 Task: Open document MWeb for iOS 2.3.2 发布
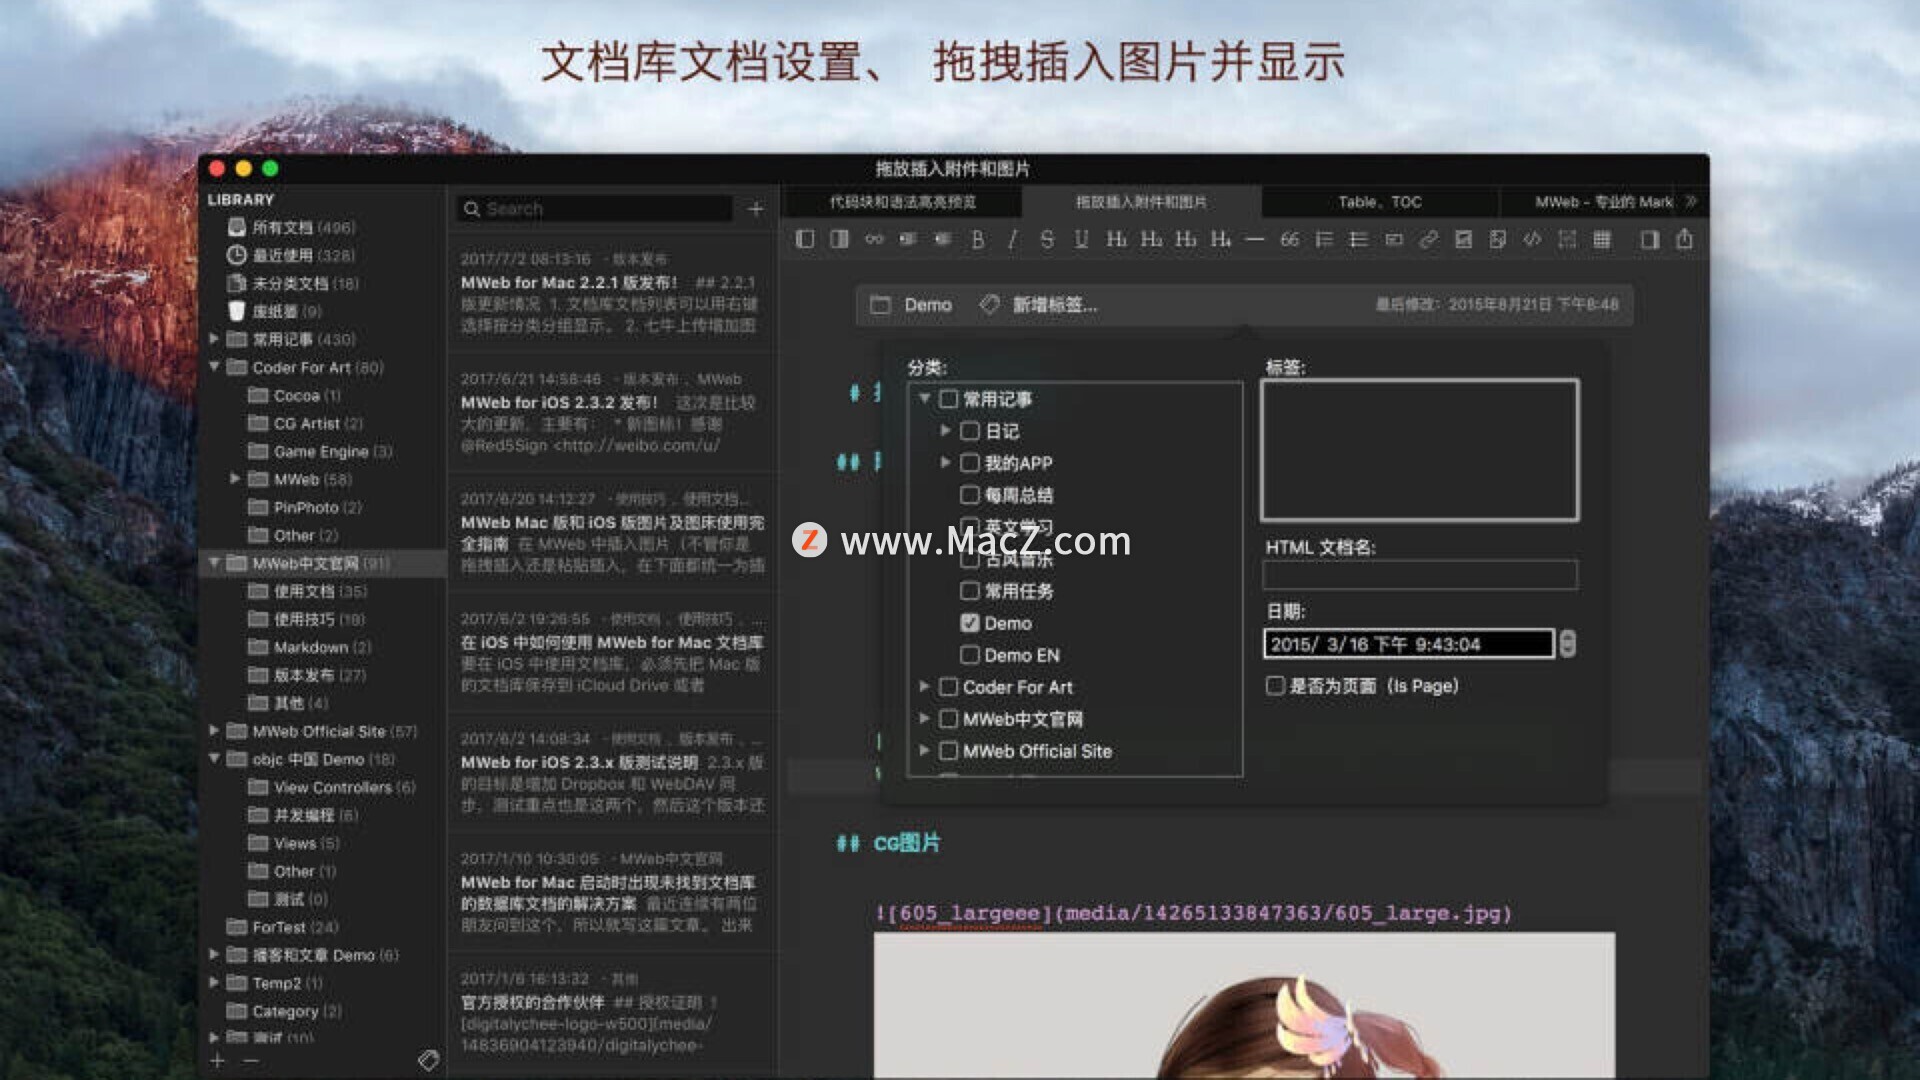pyautogui.click(x=612, y=412)
